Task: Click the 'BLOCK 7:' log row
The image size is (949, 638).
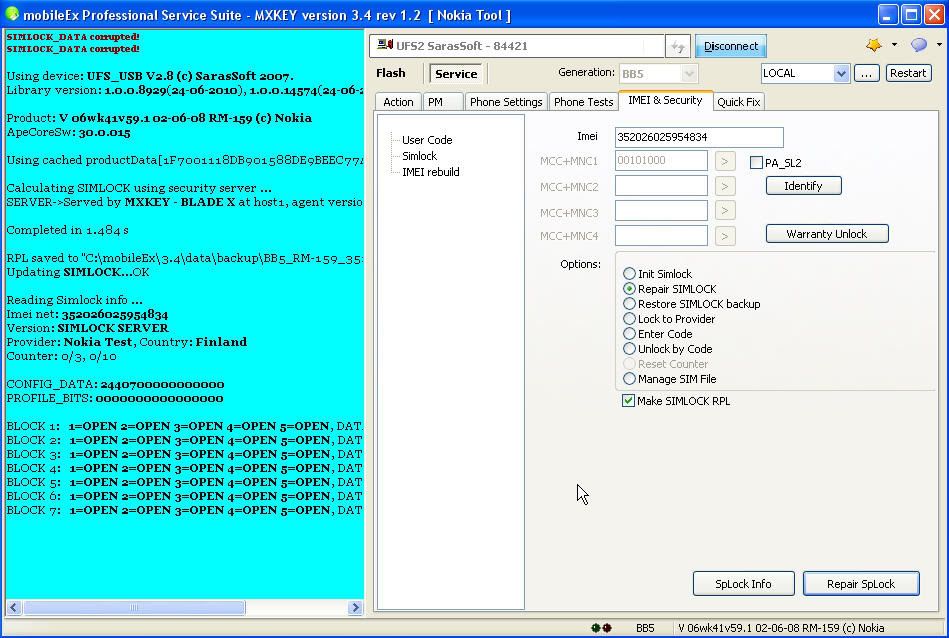Action: click(184, 510)
